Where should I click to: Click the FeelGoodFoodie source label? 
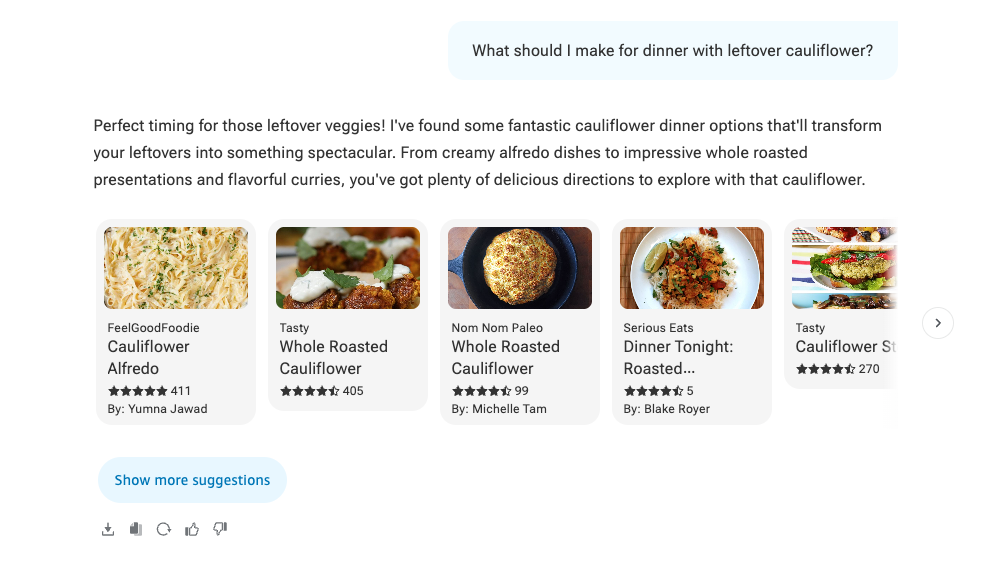(153, 328)
